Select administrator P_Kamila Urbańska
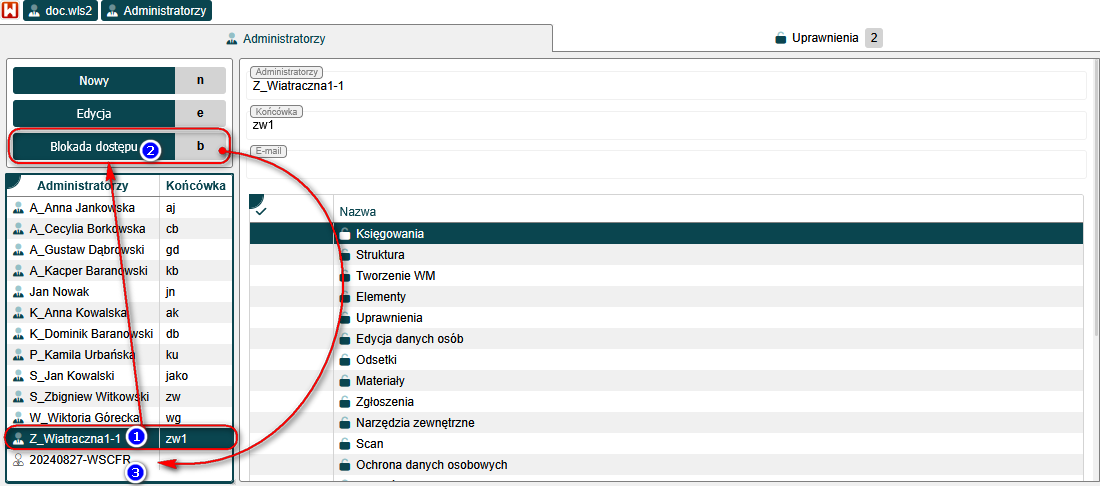This screenshot has height=486, width=1100. coord(119,355)
